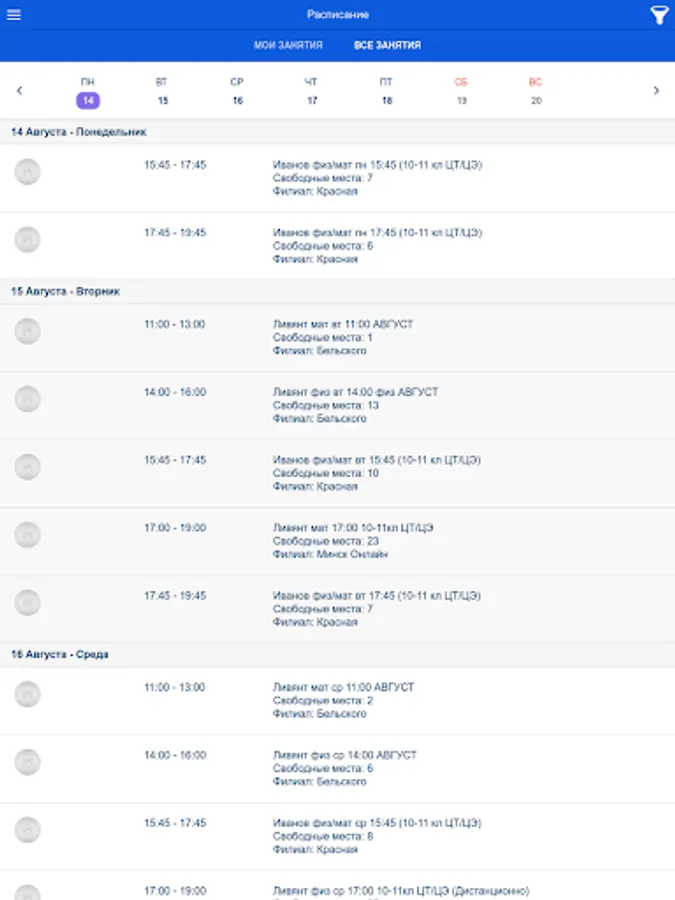675x900 pixels.
Task: Select ЧТ 17 in week calendar
Action: click(x=312, y=92)
